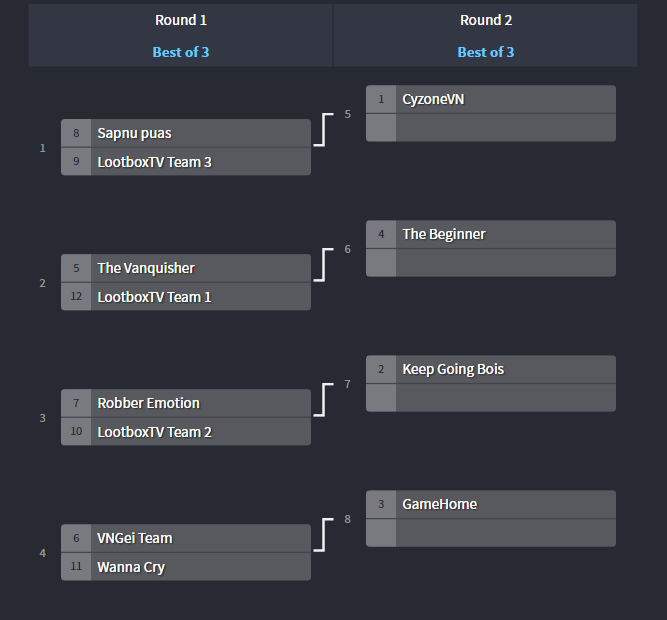Image resolution: width=667 pixels, height=620 pixels.
Task: Click the Round 2 column header
Action: [x=486, y=20]
